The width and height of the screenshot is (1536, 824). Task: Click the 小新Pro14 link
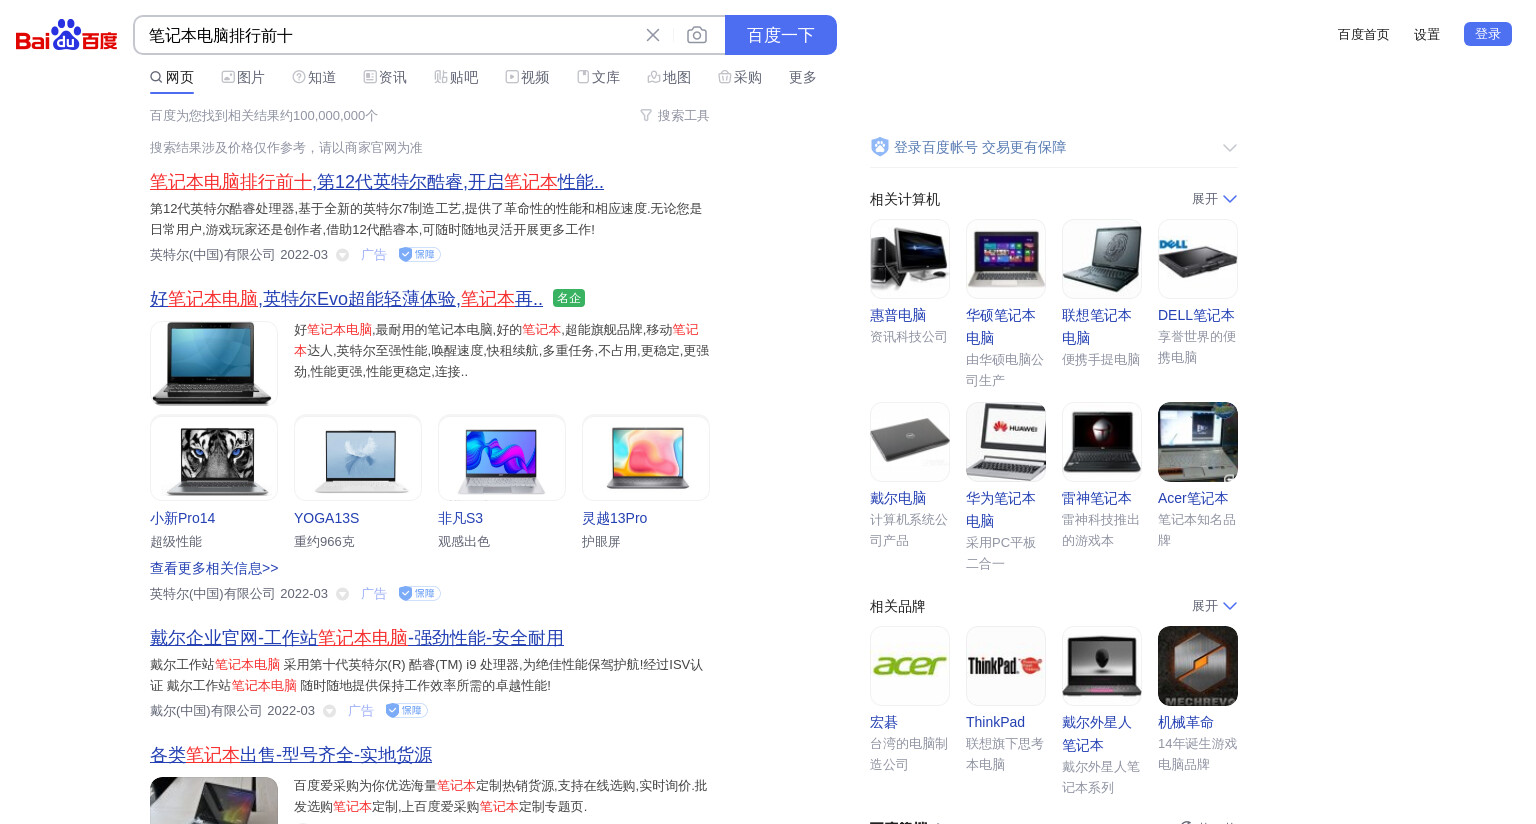(183, 518)
